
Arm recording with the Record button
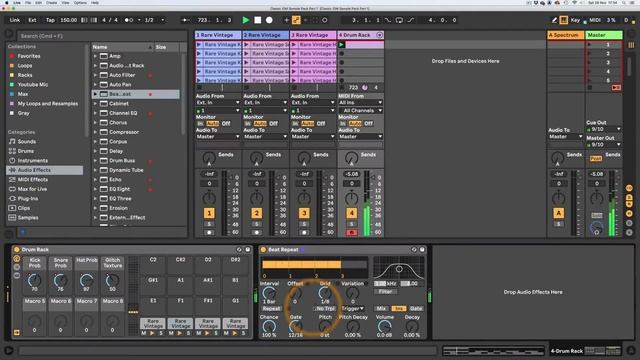[269, 20]
